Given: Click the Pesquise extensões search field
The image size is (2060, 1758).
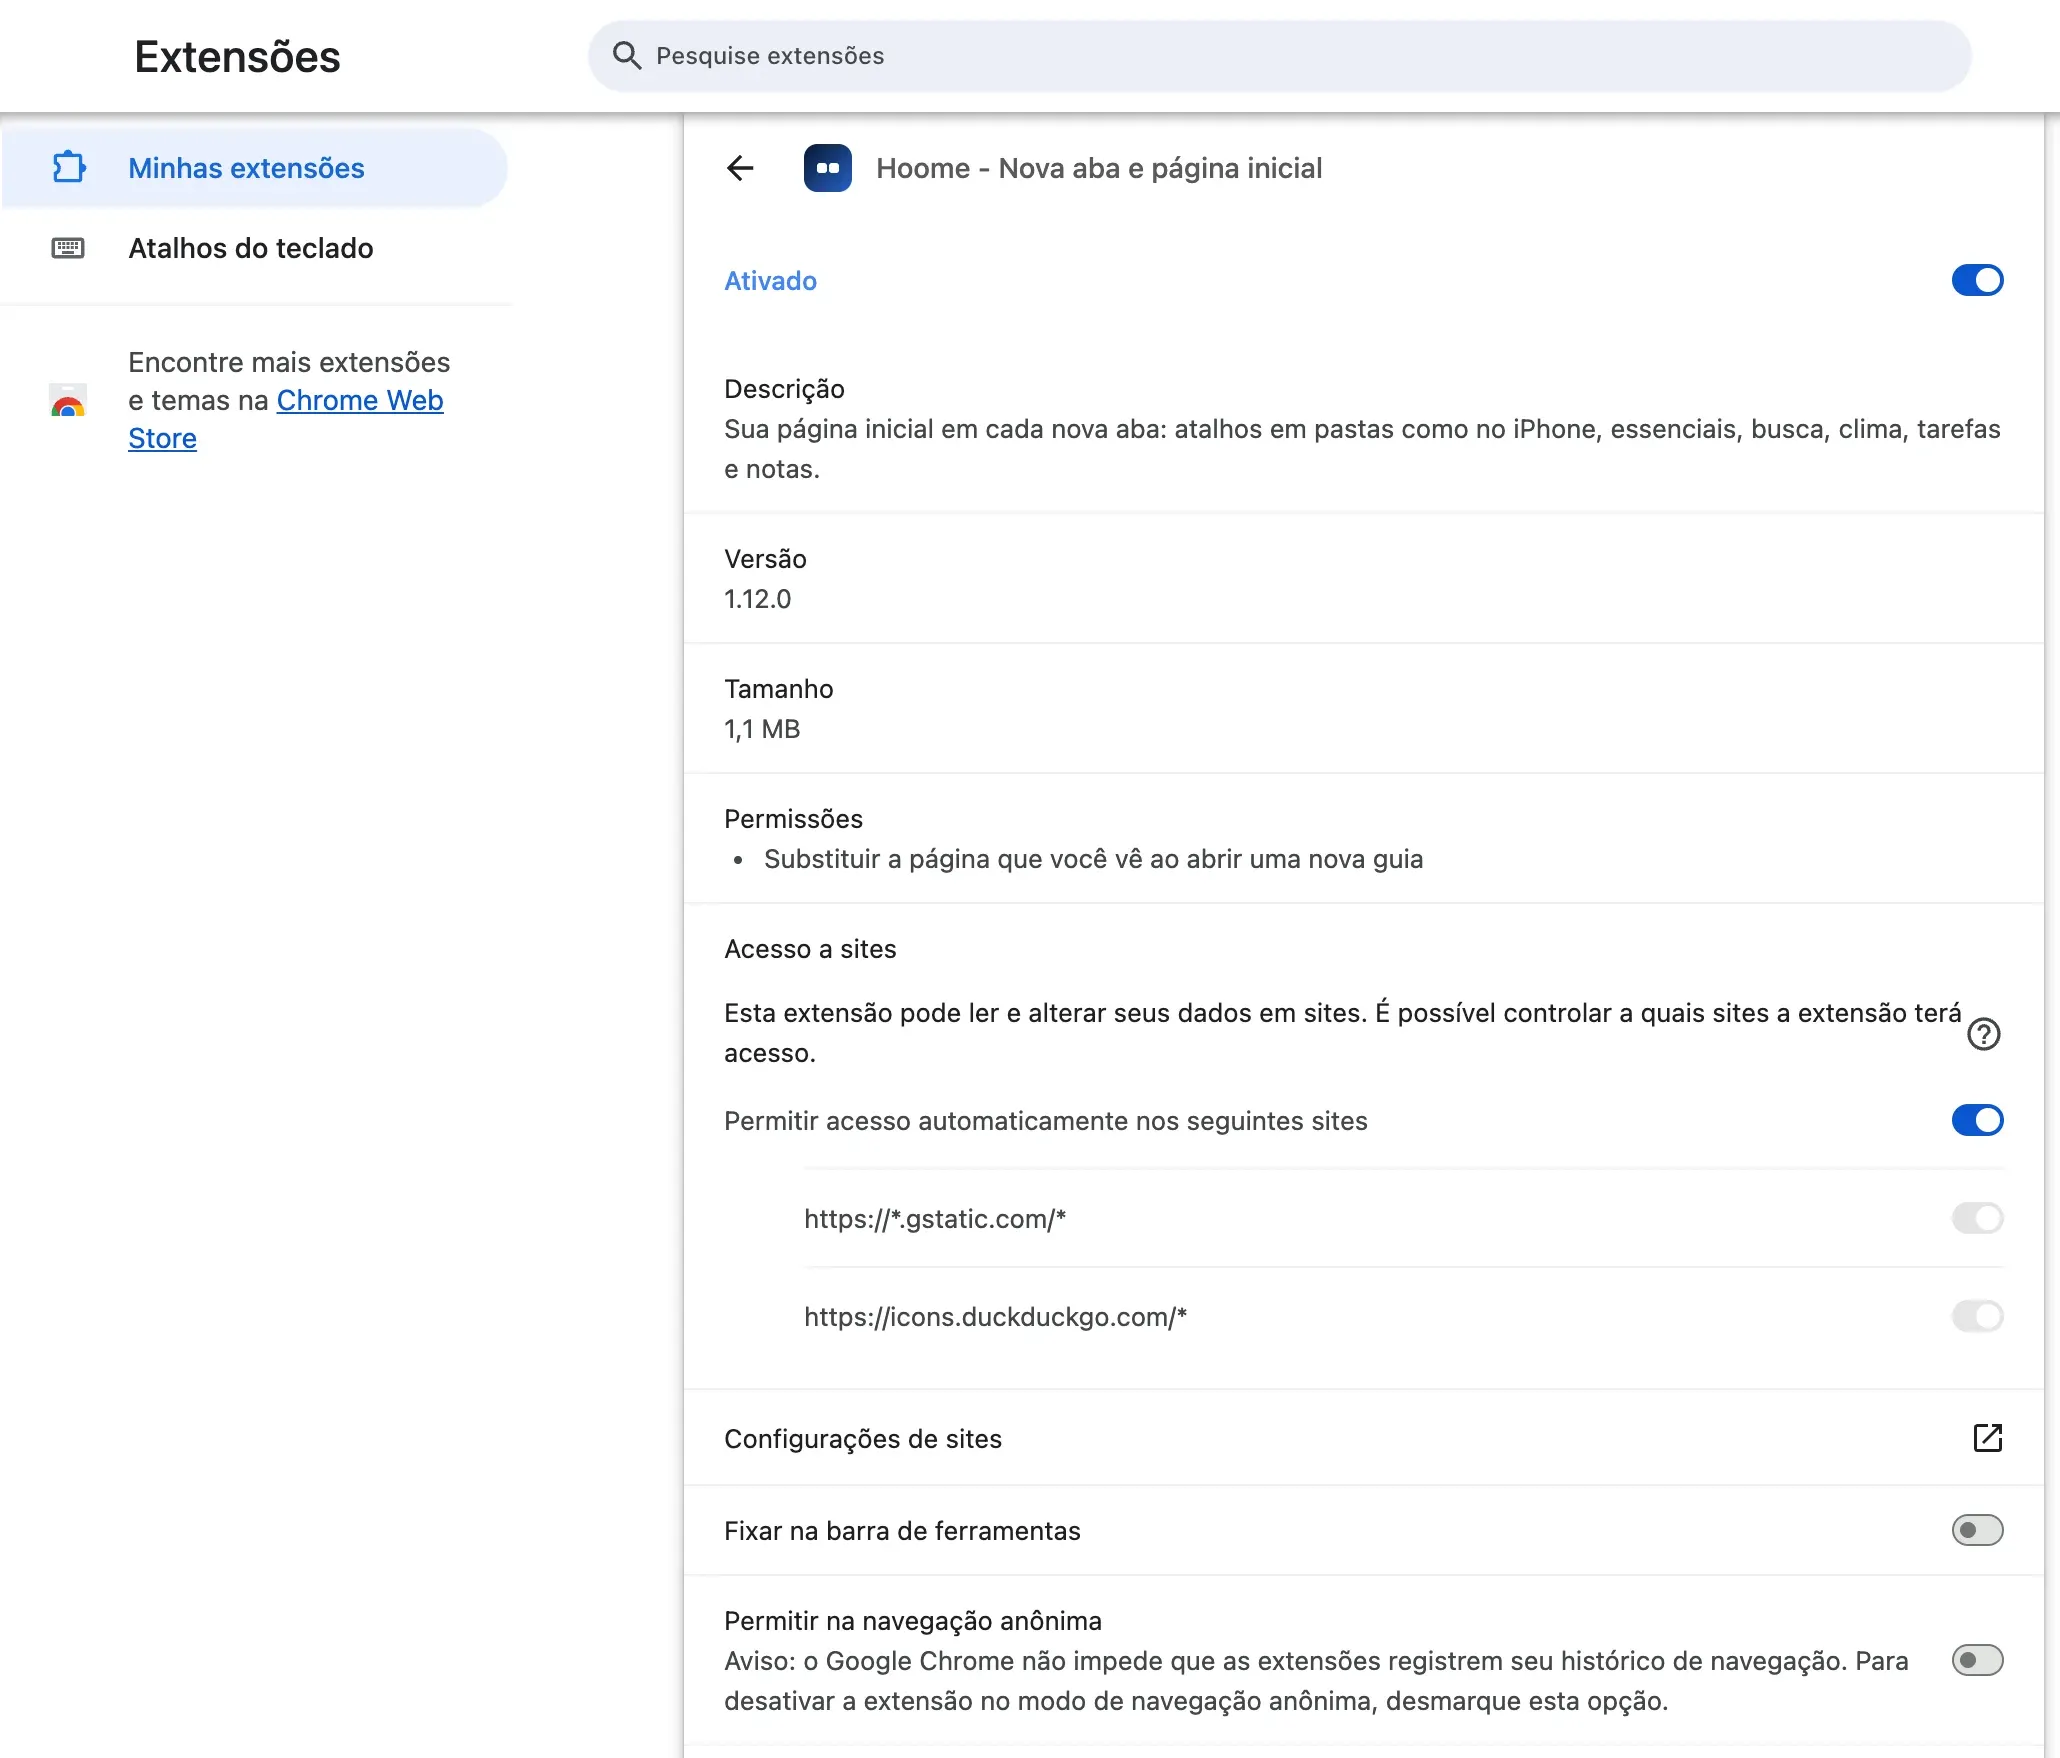Looking at the screenshot, I should click(x=1279, y=56).
